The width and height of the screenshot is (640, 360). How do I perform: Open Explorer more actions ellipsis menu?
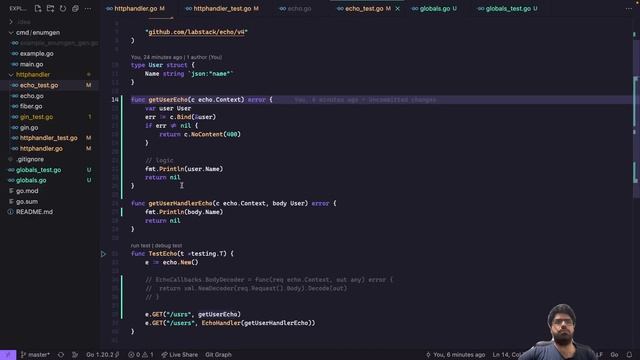[88, 8]
